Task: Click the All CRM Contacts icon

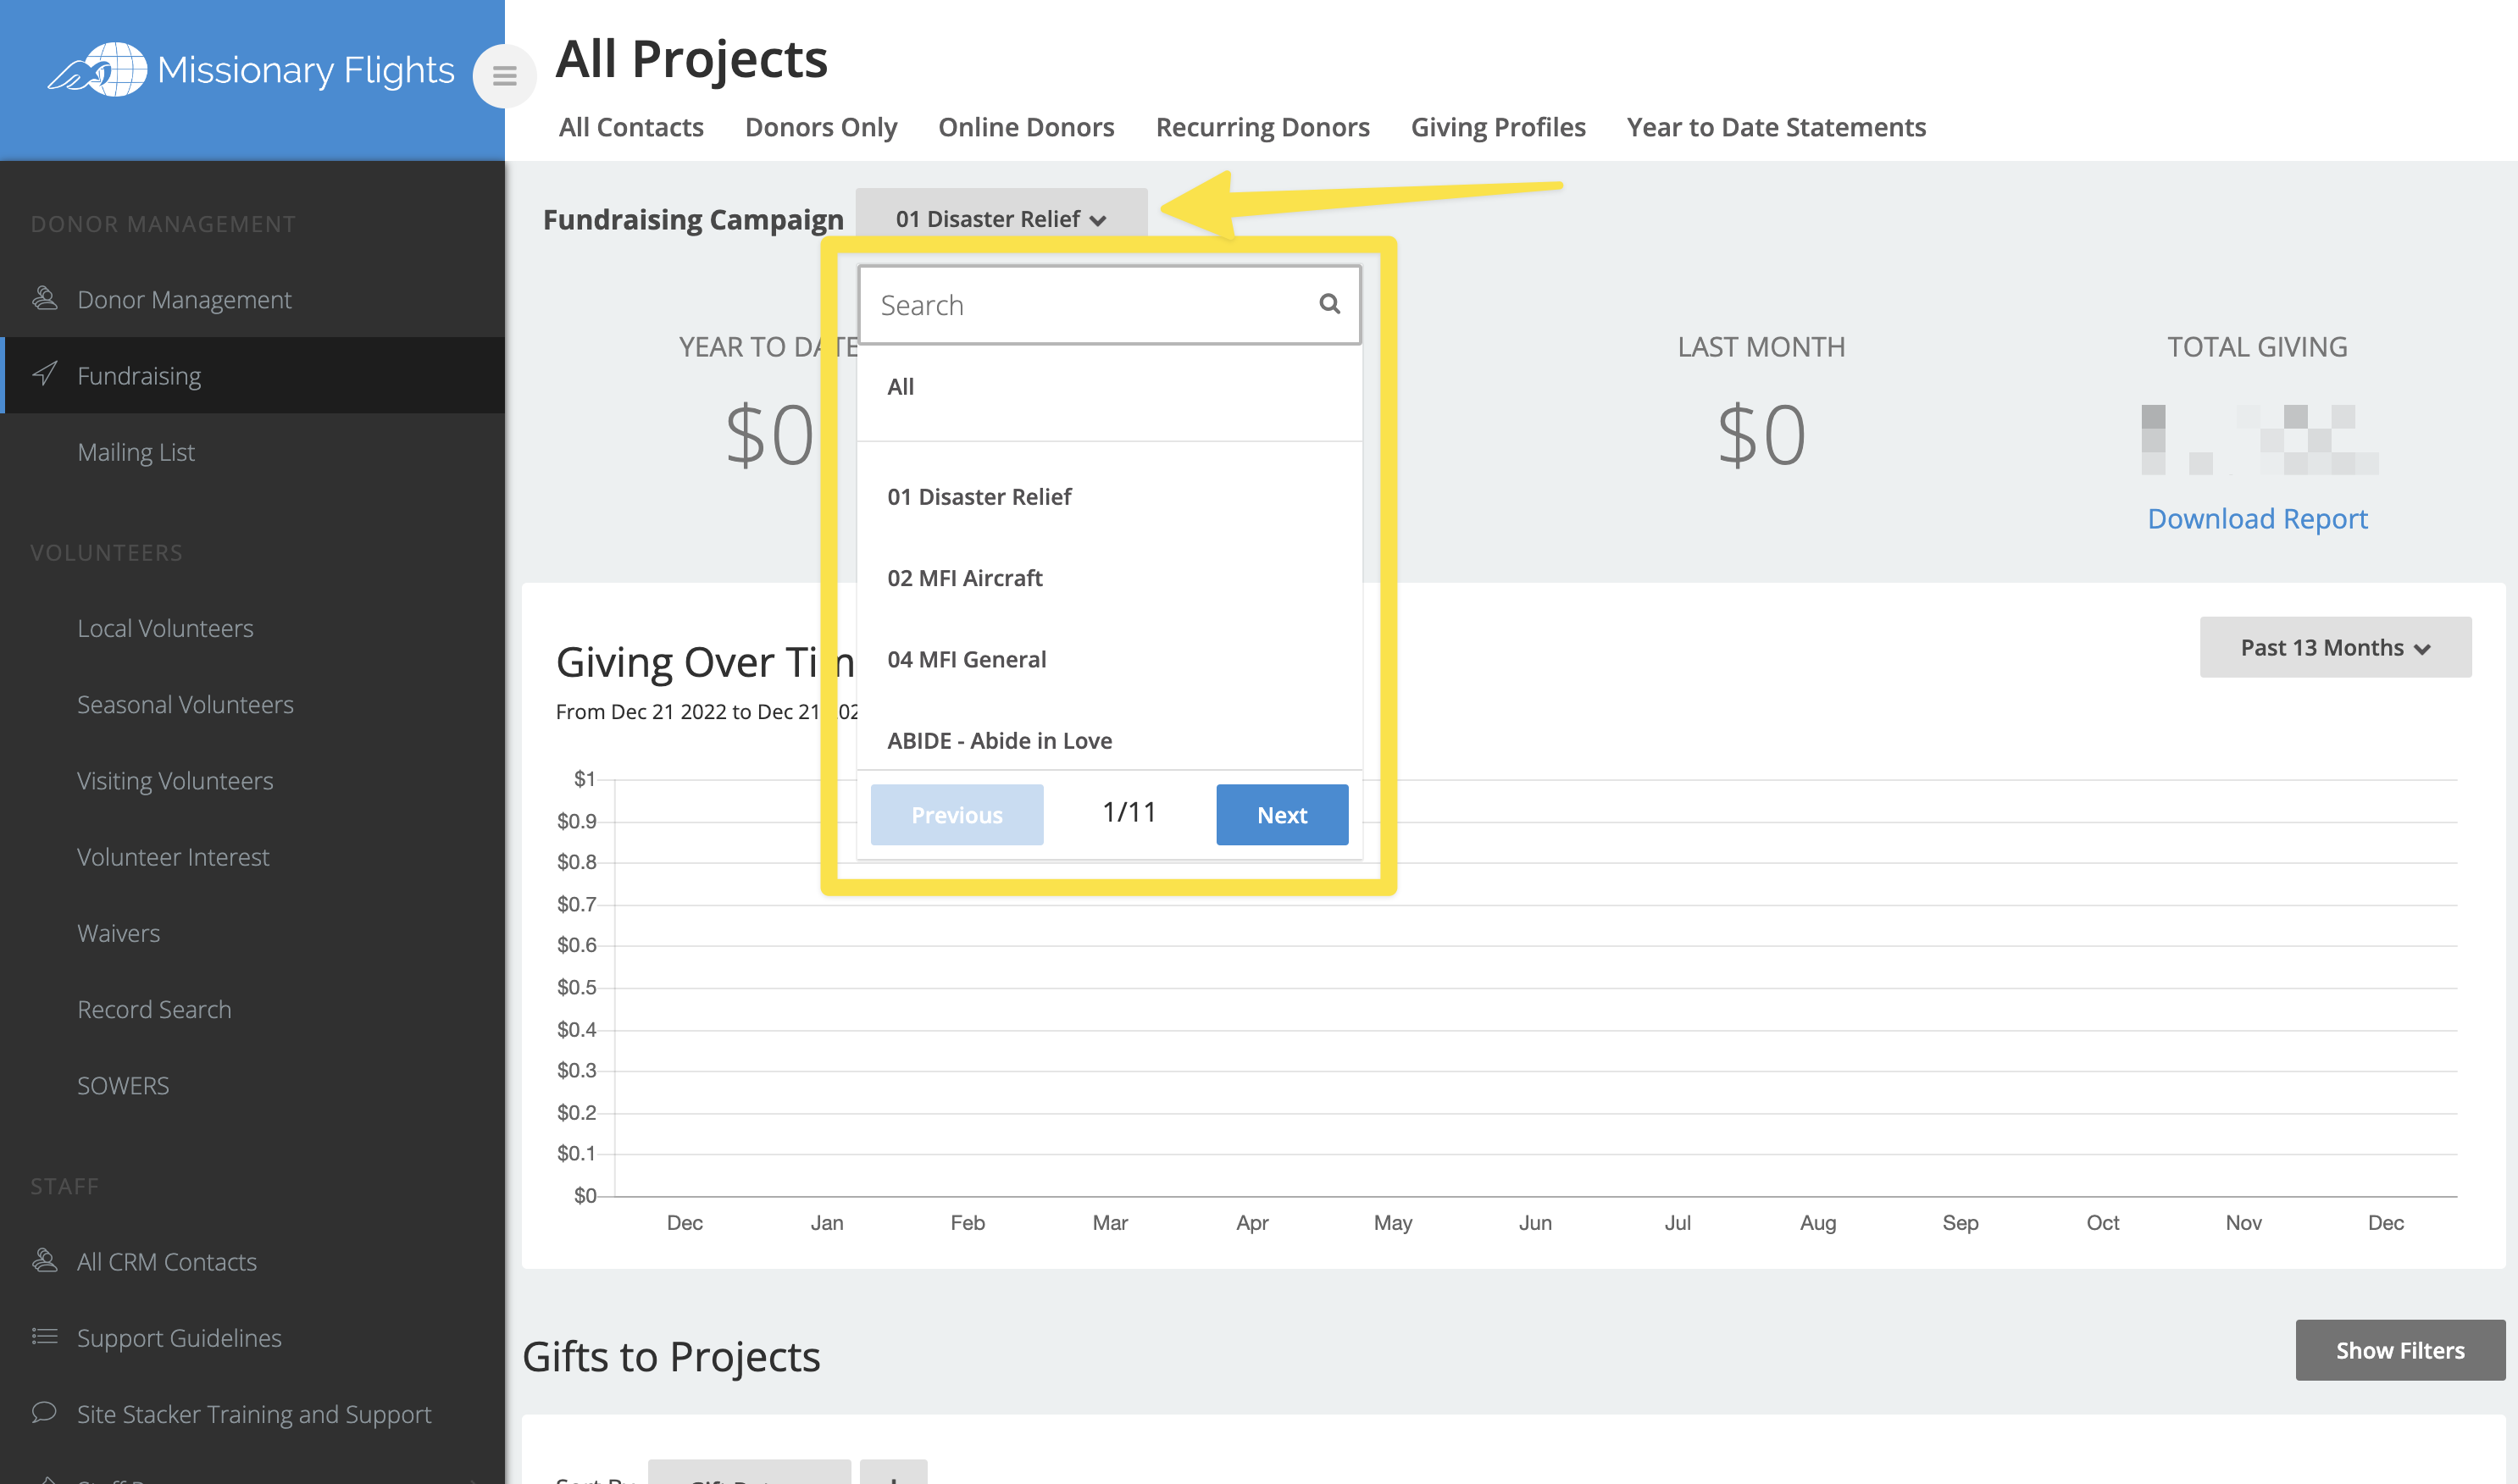Action: click(x=44, y=1260)
